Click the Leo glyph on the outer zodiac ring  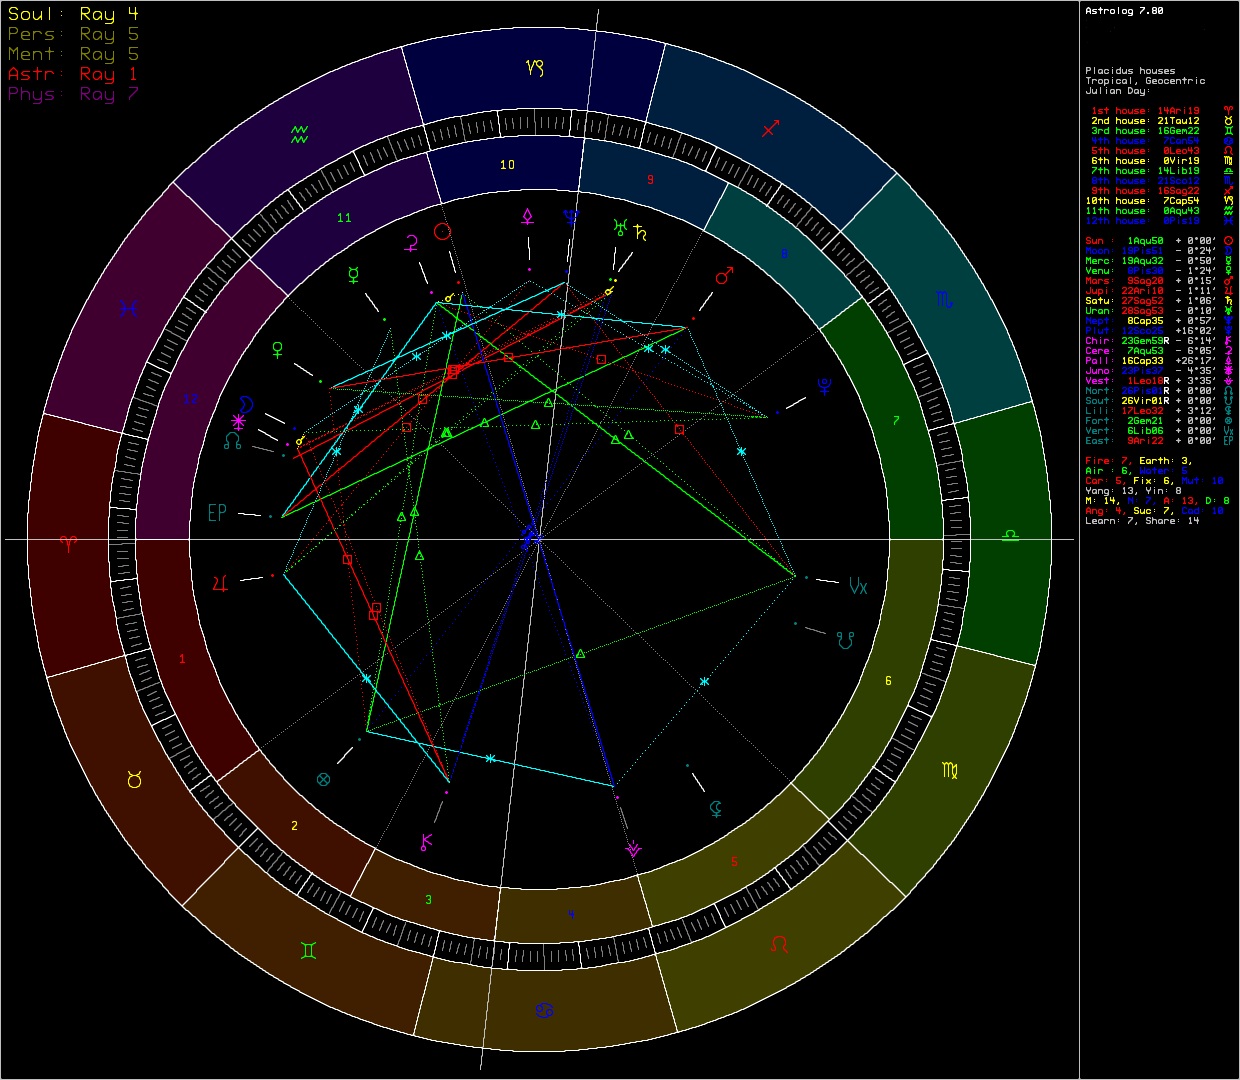pos(779,944)
